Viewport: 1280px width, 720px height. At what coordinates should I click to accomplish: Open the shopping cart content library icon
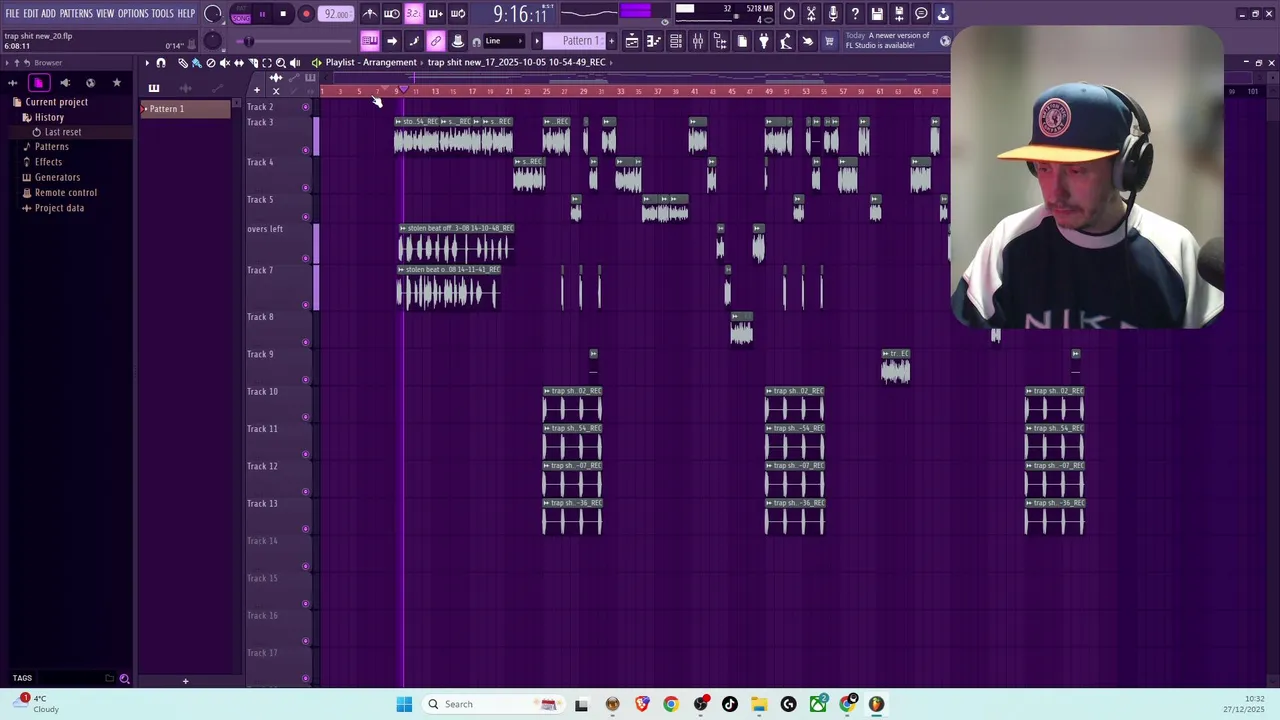(x=829, y=41)
